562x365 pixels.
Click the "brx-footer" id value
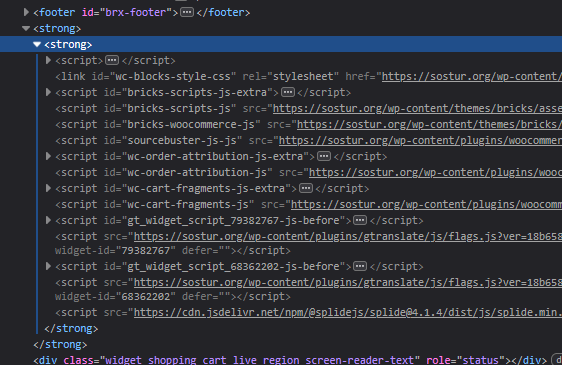(x=136, y=13)
